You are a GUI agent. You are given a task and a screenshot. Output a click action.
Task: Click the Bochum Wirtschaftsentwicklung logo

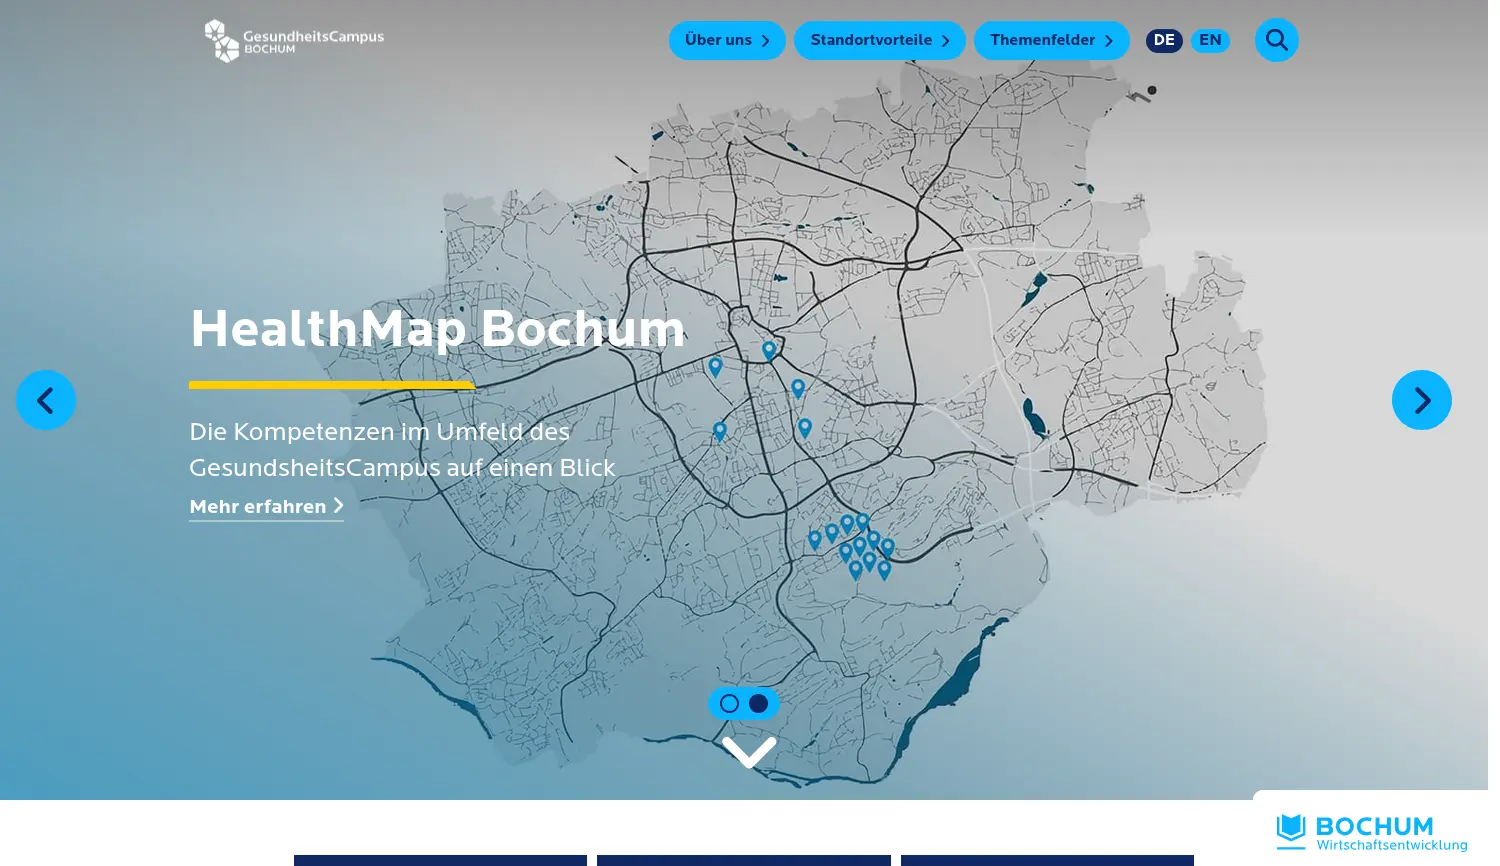coord(1371,832)
